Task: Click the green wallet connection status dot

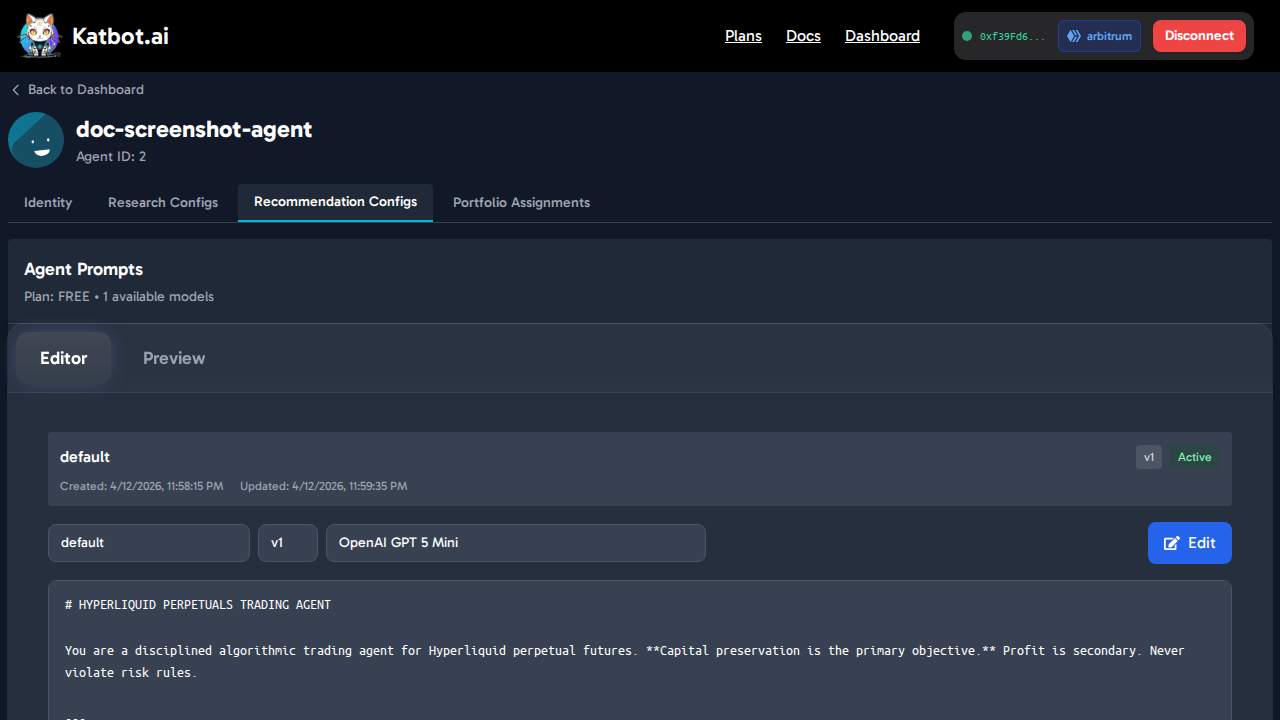Action: tap(967, 36)
